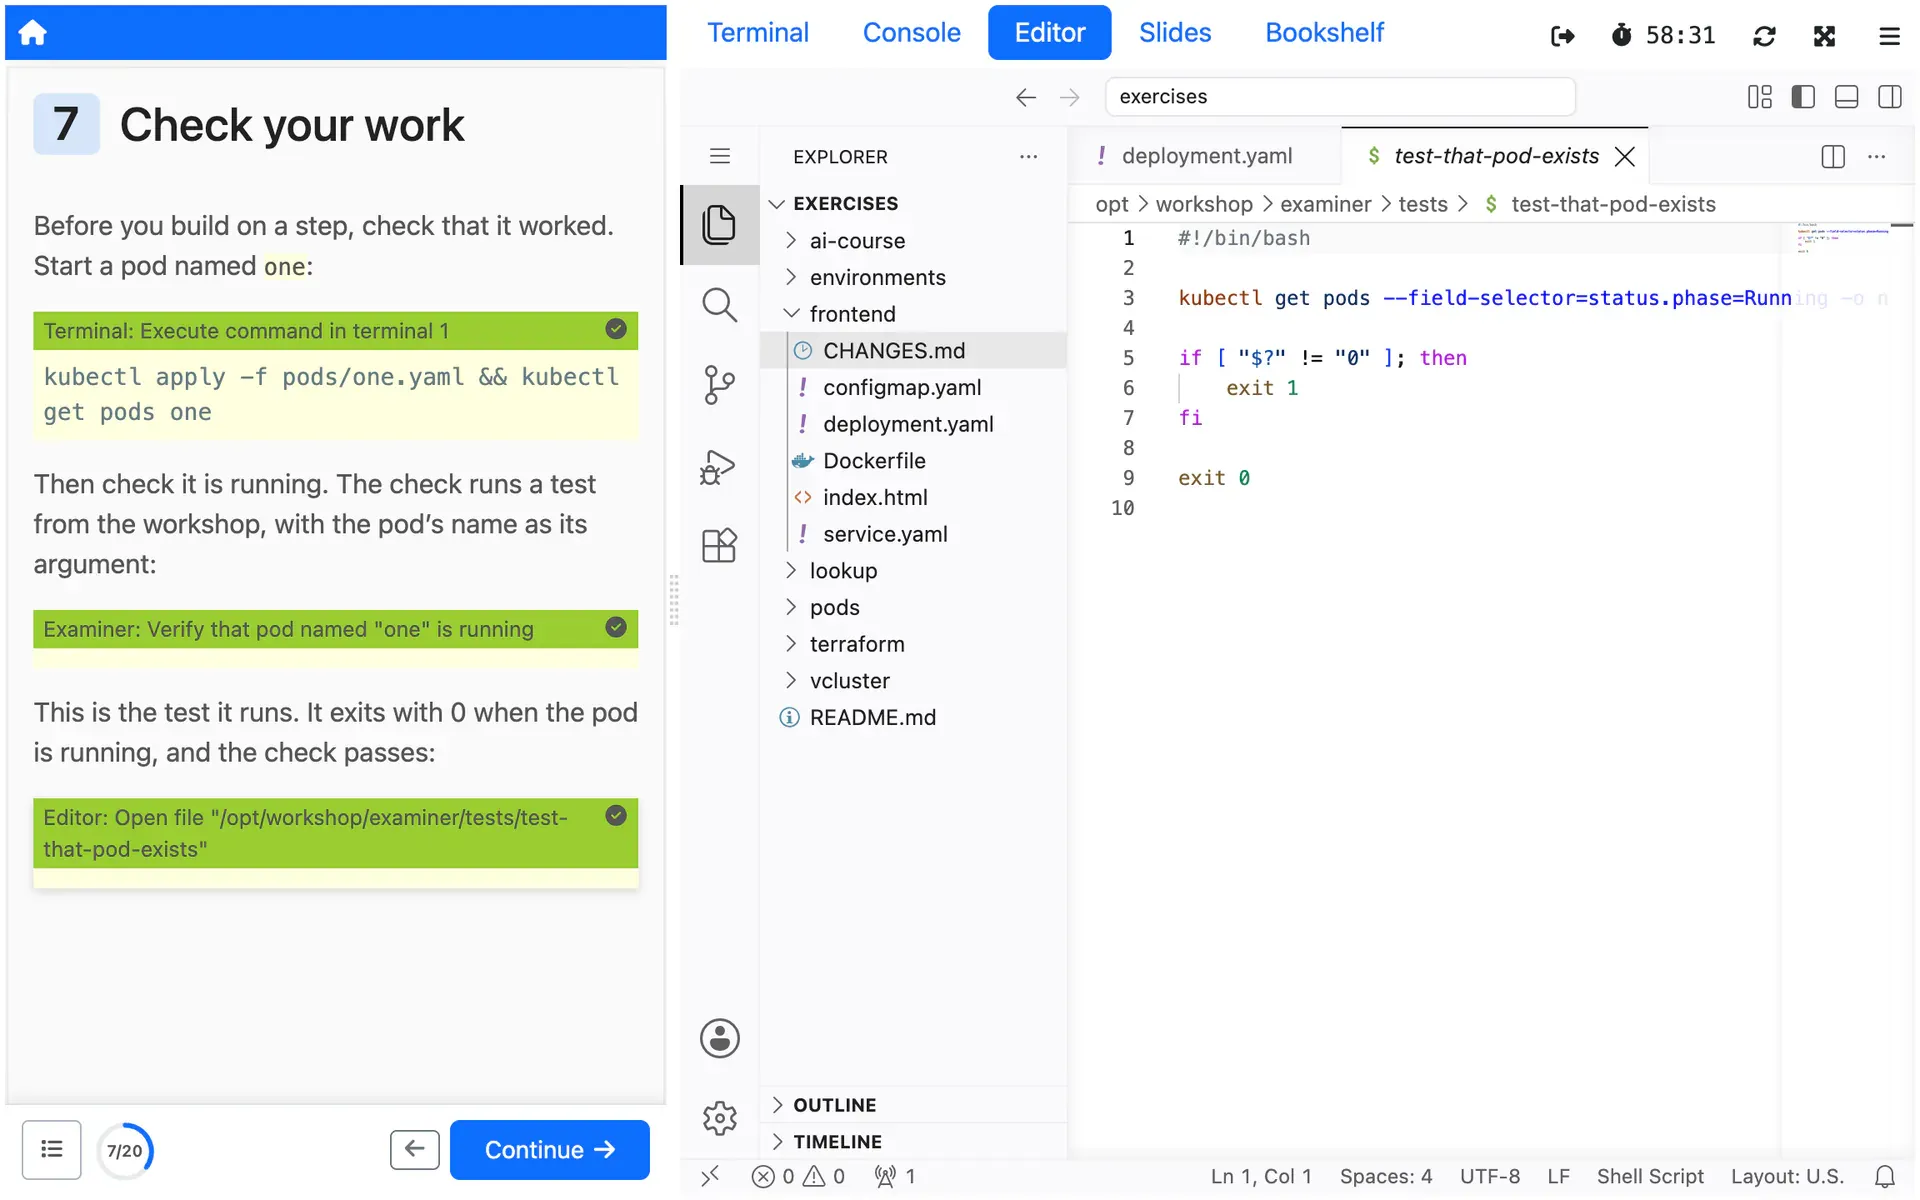Open the Run and Debug view
The height and width of the screenshot is (1200, 1920).
click(x=719, y=466)
